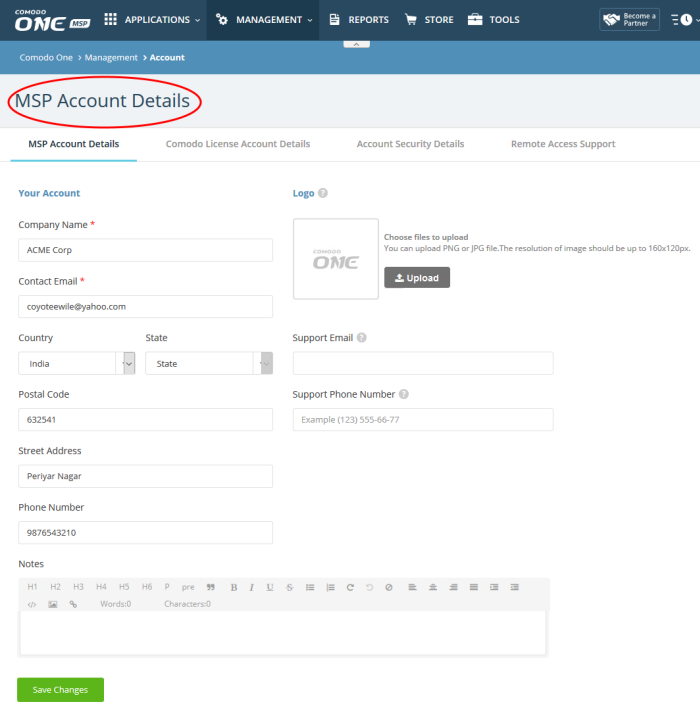The width and height of the screenshot is (700, 721).
Task: Click the undo icon in Notes toolbar
Action: pyautogui.click(x=369, y=587)
